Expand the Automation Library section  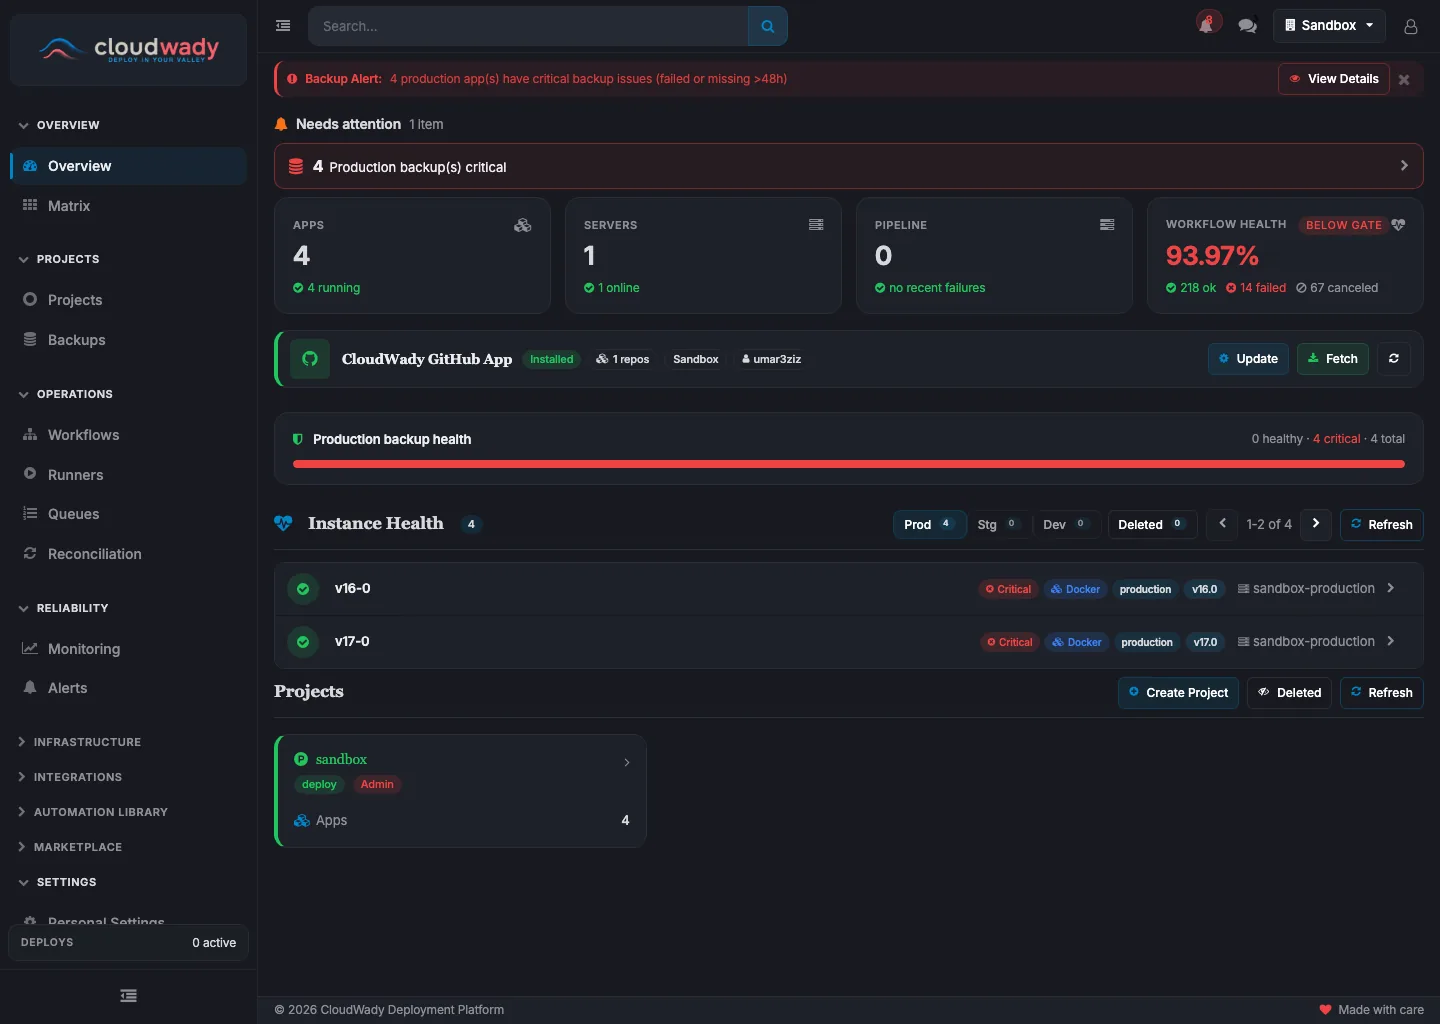pos(93,812)
